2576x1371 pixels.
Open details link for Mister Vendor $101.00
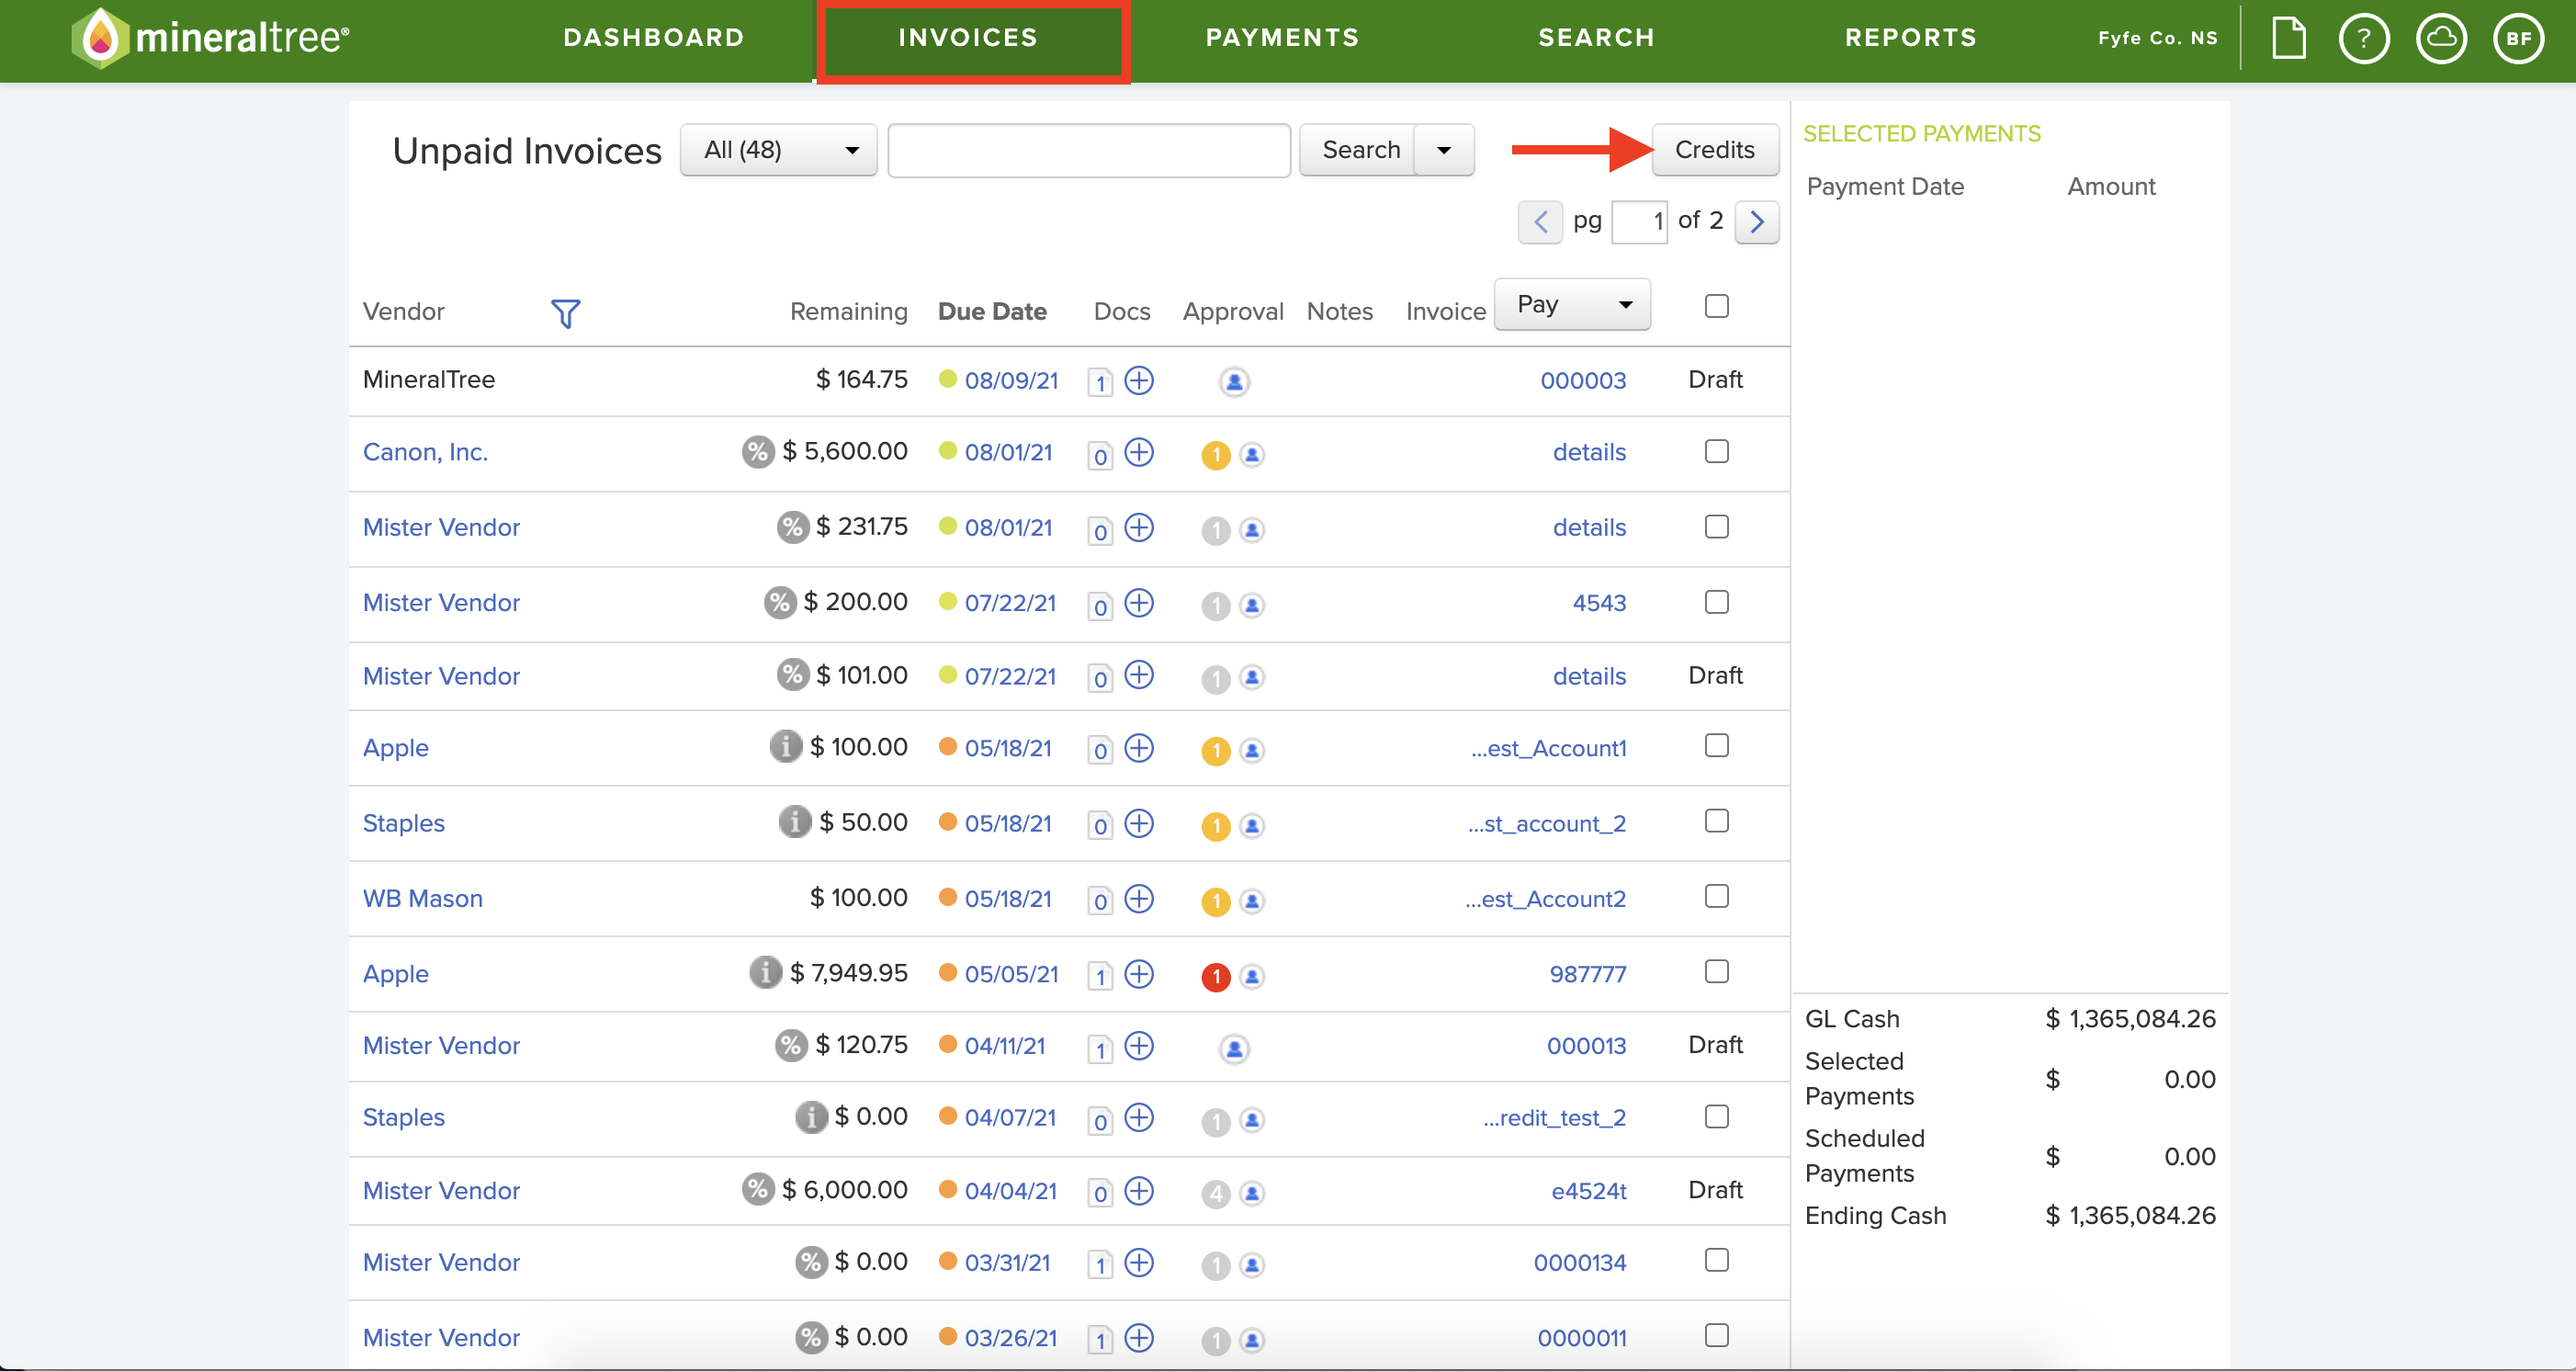coord(1589,676)
